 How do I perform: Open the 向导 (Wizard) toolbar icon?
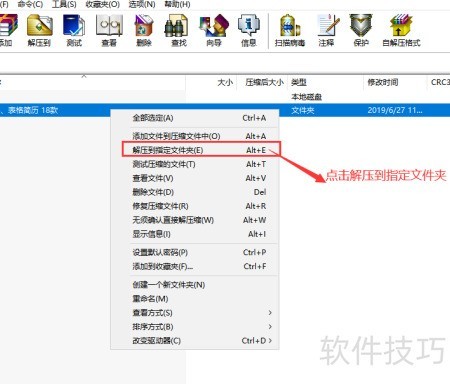[214, 30]
